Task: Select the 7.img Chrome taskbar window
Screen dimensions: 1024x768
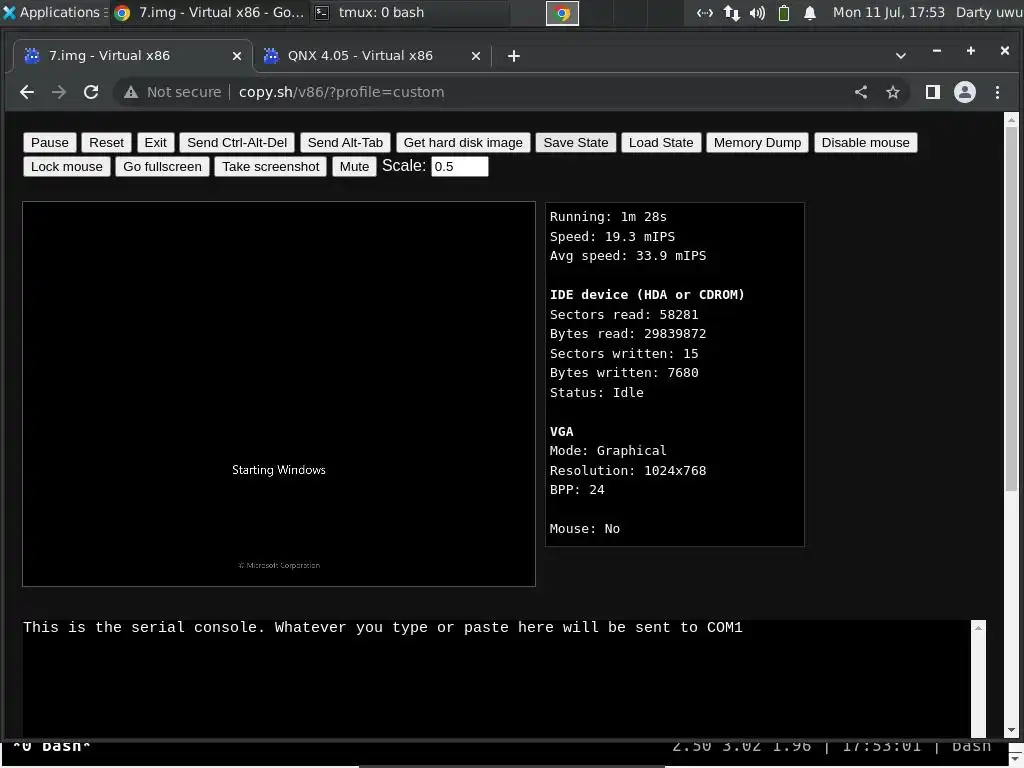Action: point(209,12)
